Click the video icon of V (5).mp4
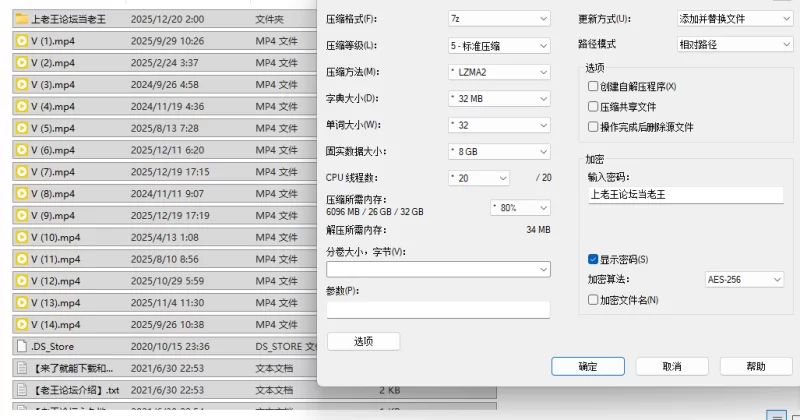 tap(21, 128)
